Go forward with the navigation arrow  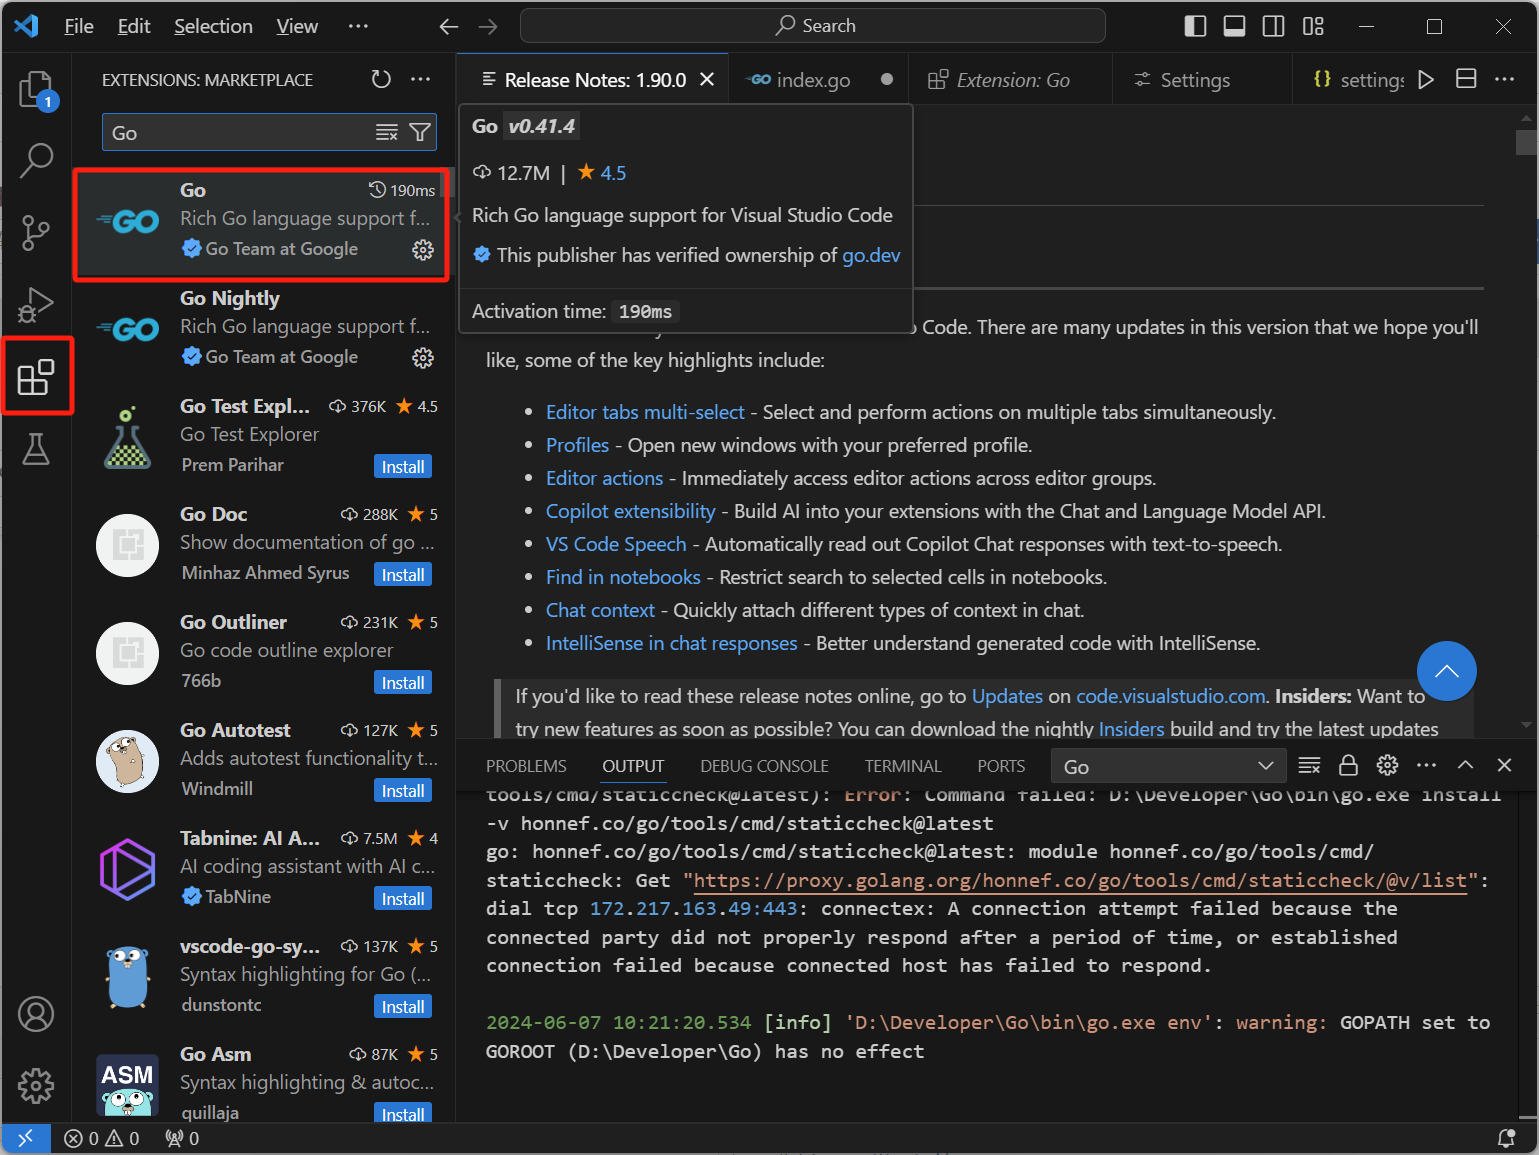[x=488, y=26]
